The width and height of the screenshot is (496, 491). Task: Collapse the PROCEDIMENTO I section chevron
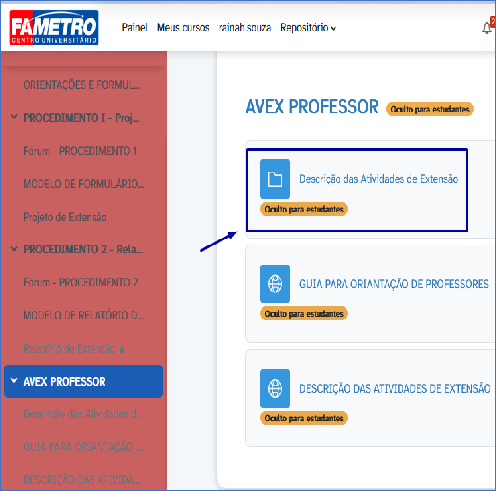pos(14,117)
